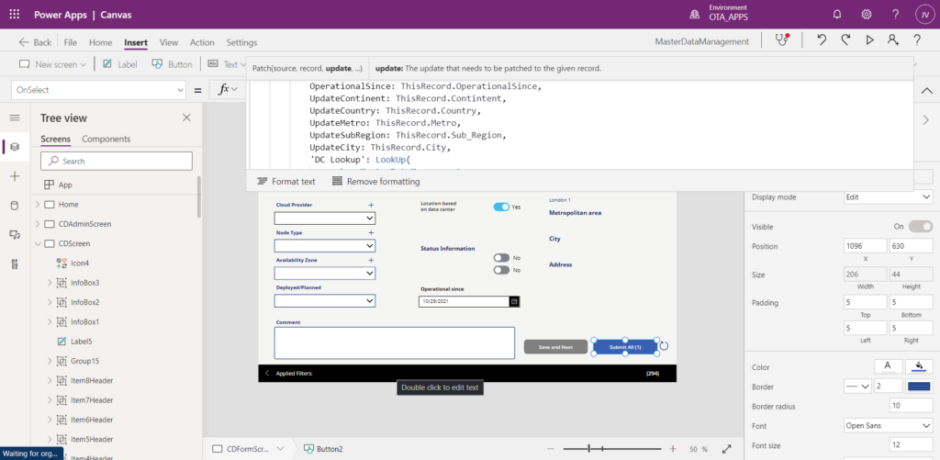Viewport: 940px width, 460px height.
Task: Open Advanced tools icon in left rail
Action: point(14,264)
